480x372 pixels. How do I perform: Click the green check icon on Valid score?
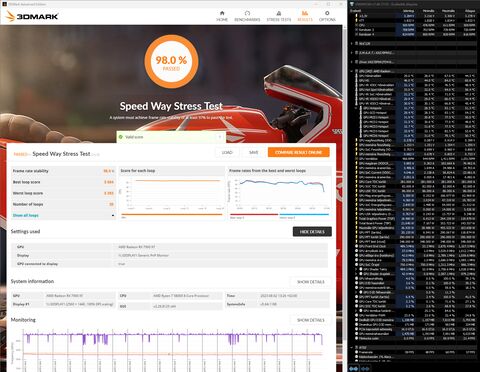tap(121, 137)
